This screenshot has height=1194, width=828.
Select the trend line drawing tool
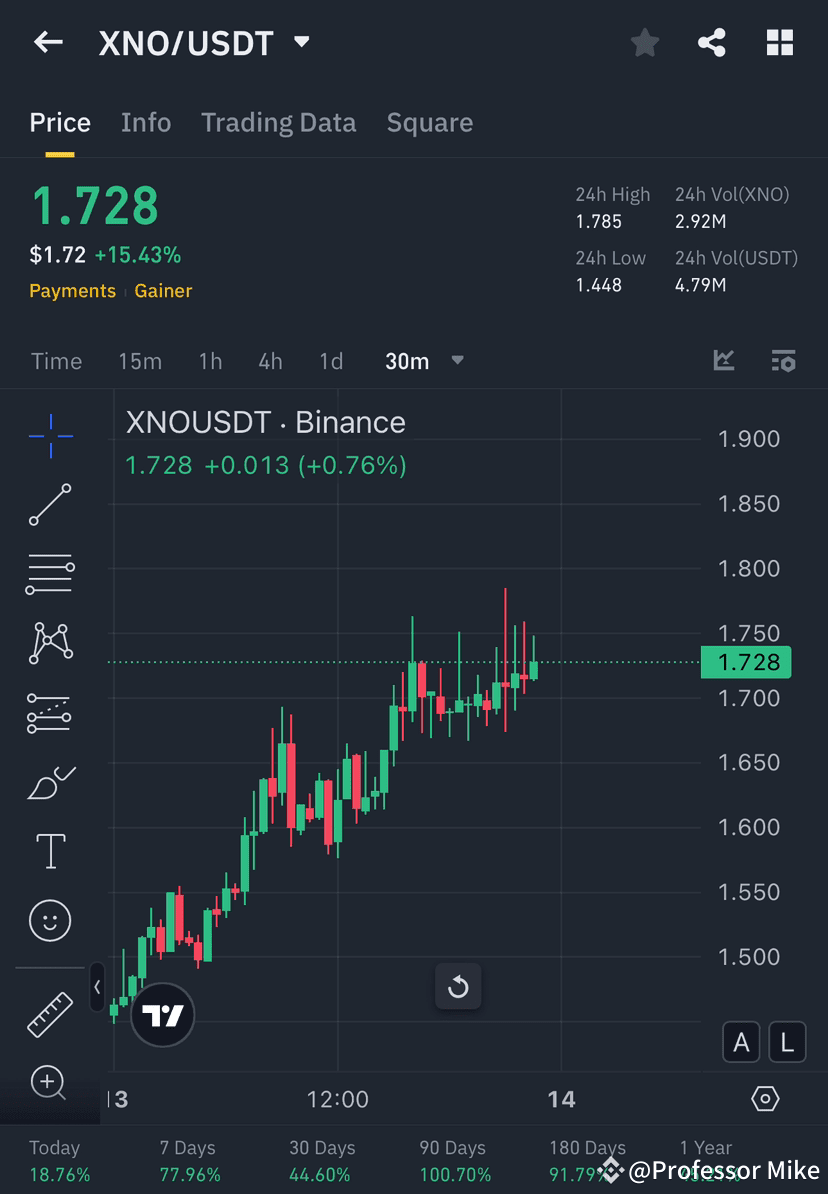50,505
